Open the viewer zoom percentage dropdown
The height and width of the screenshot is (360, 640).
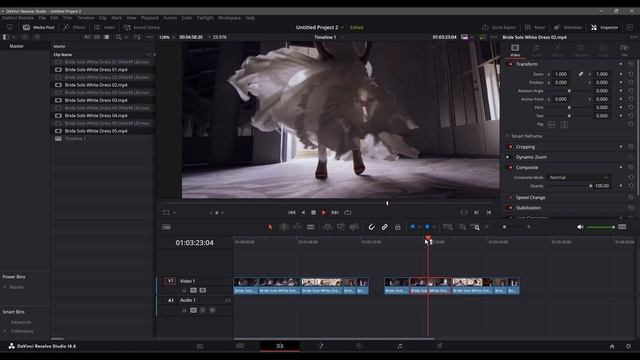[167, 37]
